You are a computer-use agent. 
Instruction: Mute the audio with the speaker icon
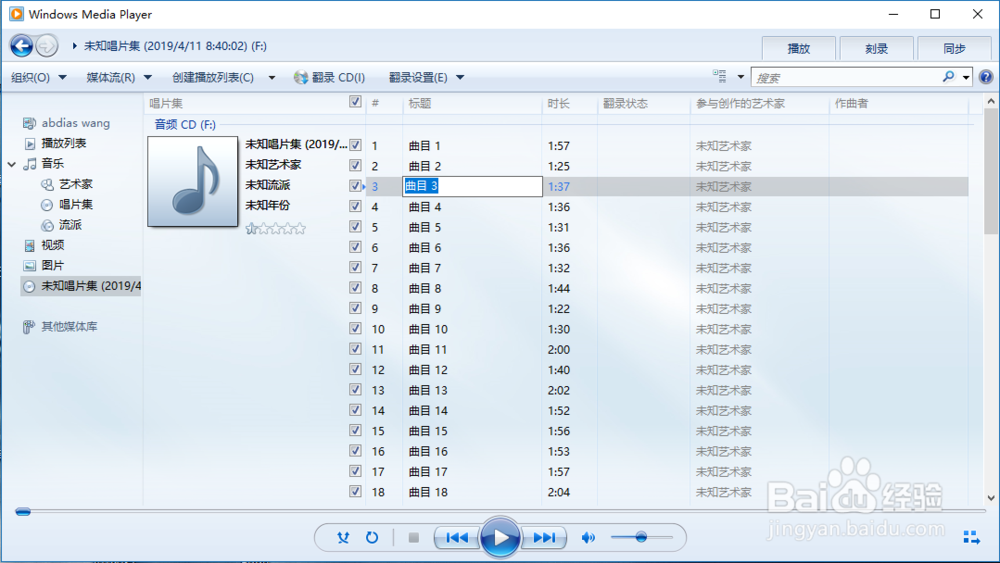(x=588, y=537)
